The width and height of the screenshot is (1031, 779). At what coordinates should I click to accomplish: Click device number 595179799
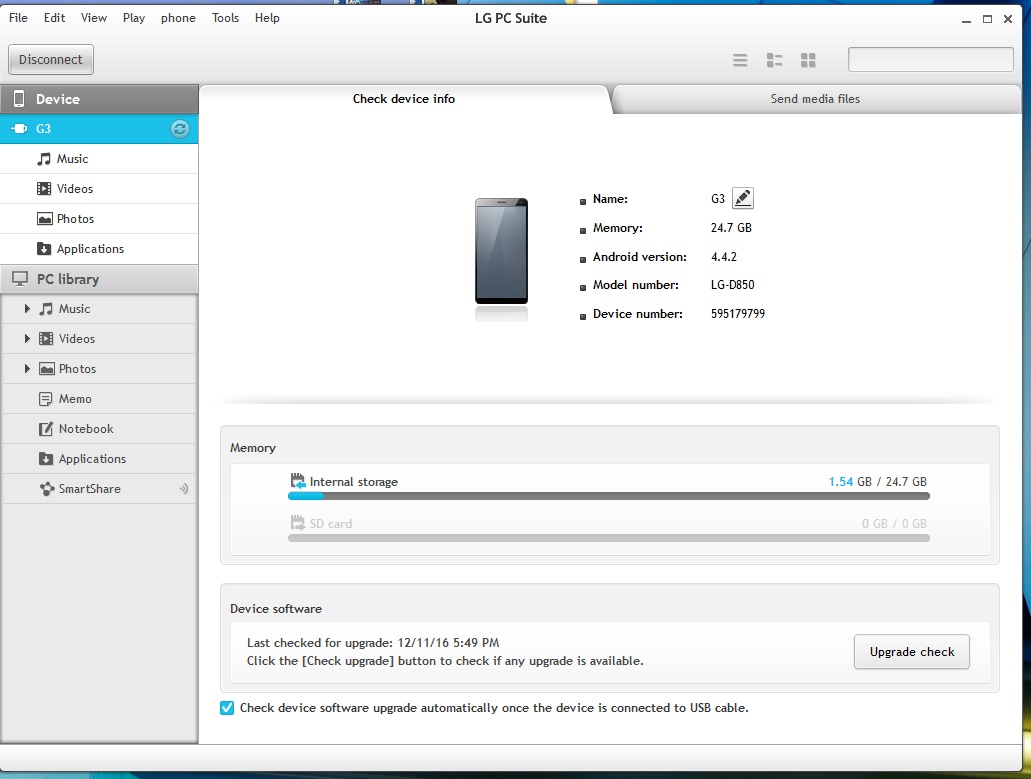click(738, 314)
